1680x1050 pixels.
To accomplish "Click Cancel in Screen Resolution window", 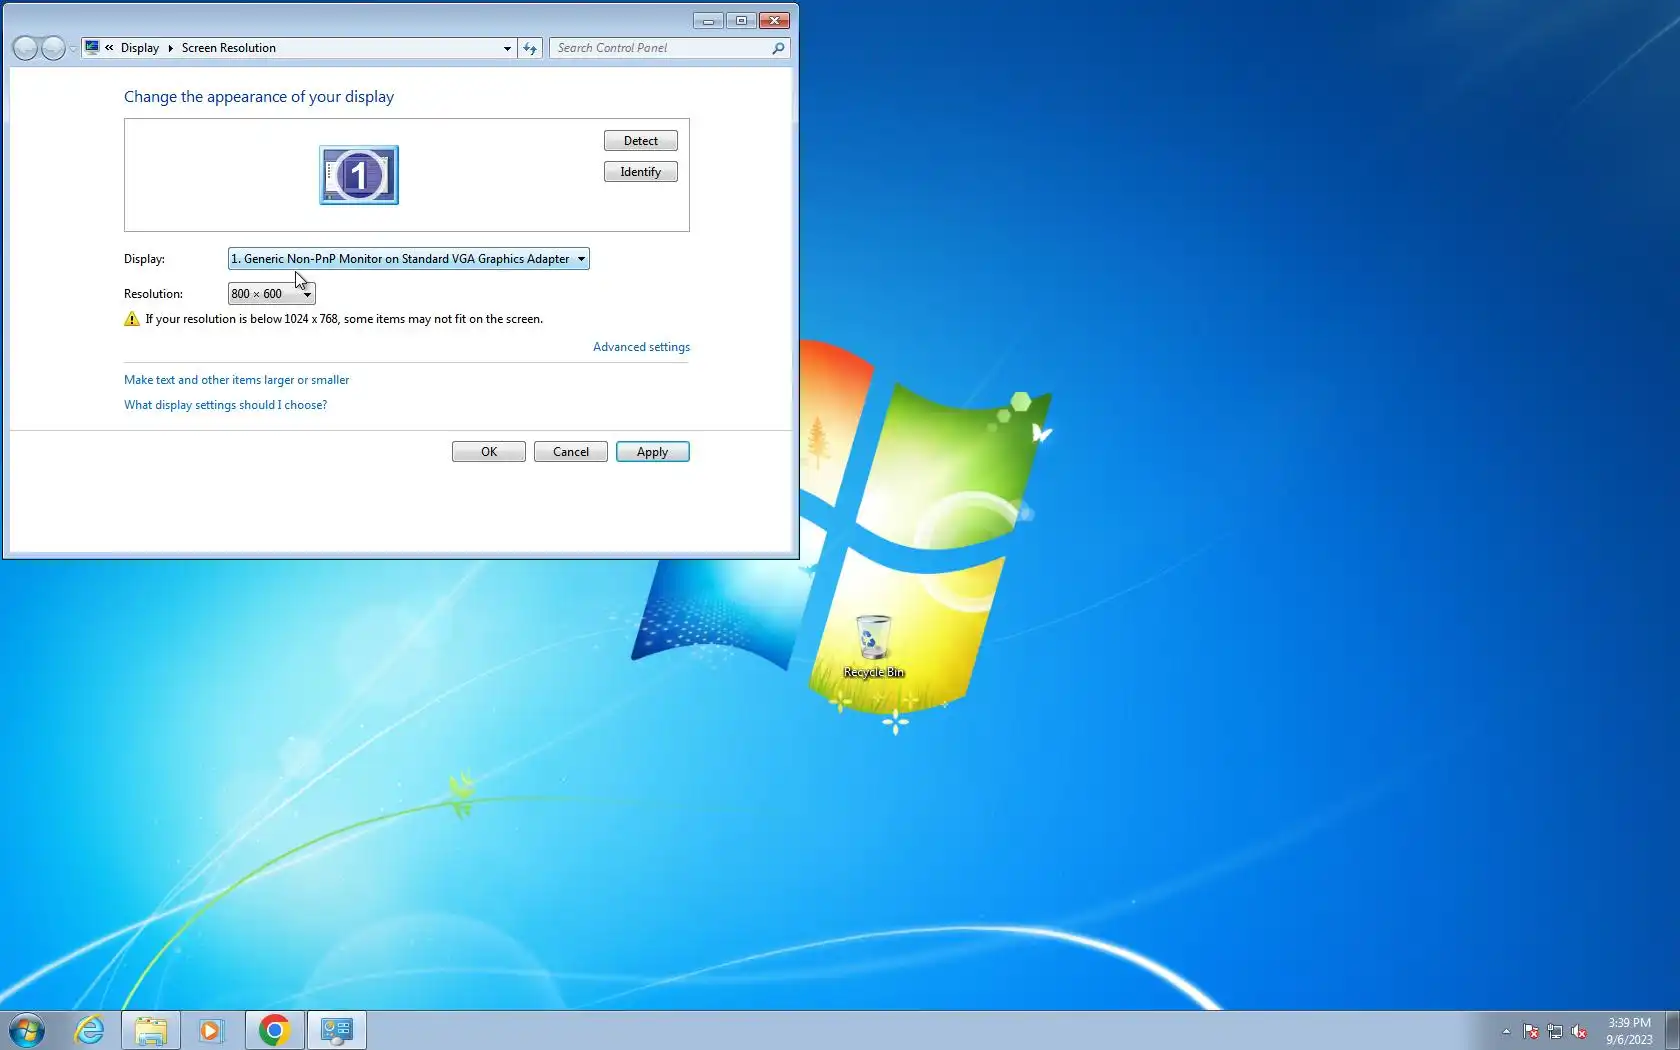I will click(x=571, y=452).
